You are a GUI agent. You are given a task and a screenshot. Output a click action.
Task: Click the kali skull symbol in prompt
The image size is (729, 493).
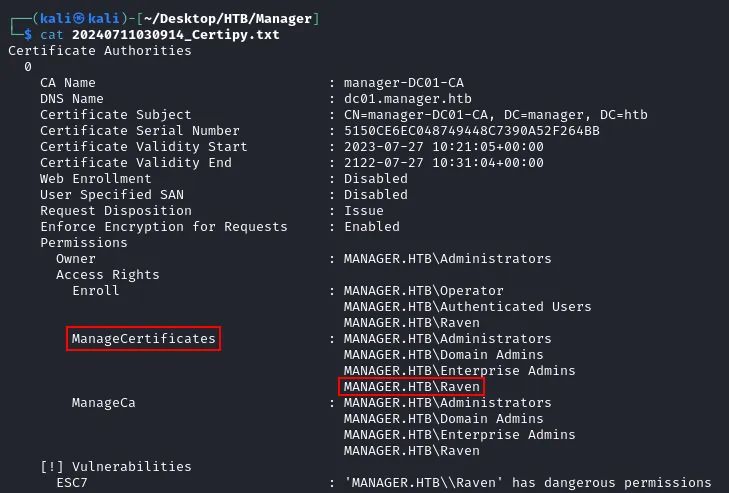pos(80,18)
